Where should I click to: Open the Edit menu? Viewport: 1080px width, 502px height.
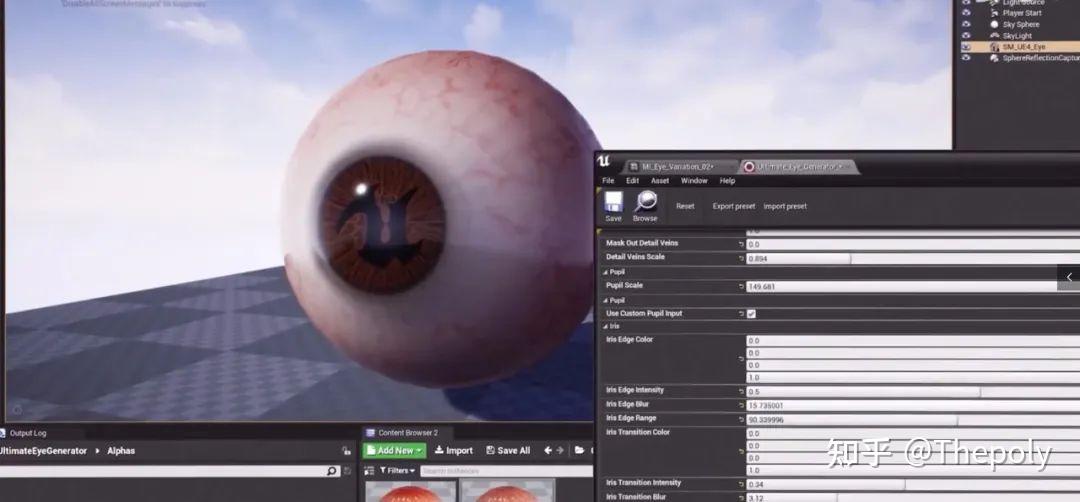coord(632,180)
